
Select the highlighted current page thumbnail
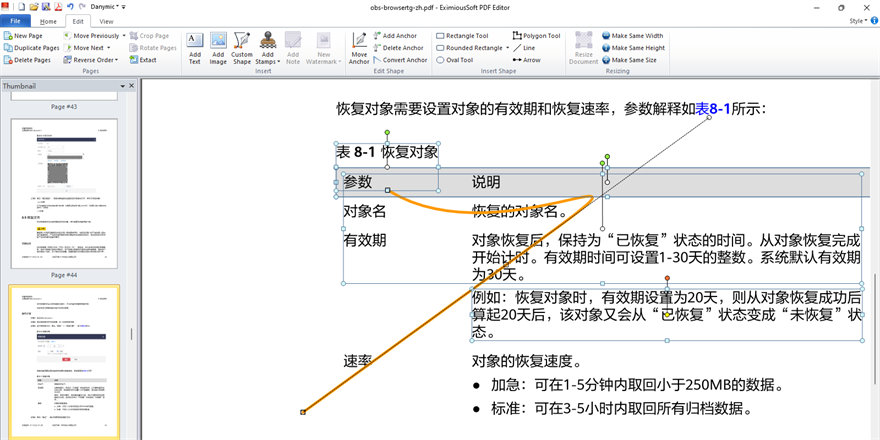[x=64, y=361]
